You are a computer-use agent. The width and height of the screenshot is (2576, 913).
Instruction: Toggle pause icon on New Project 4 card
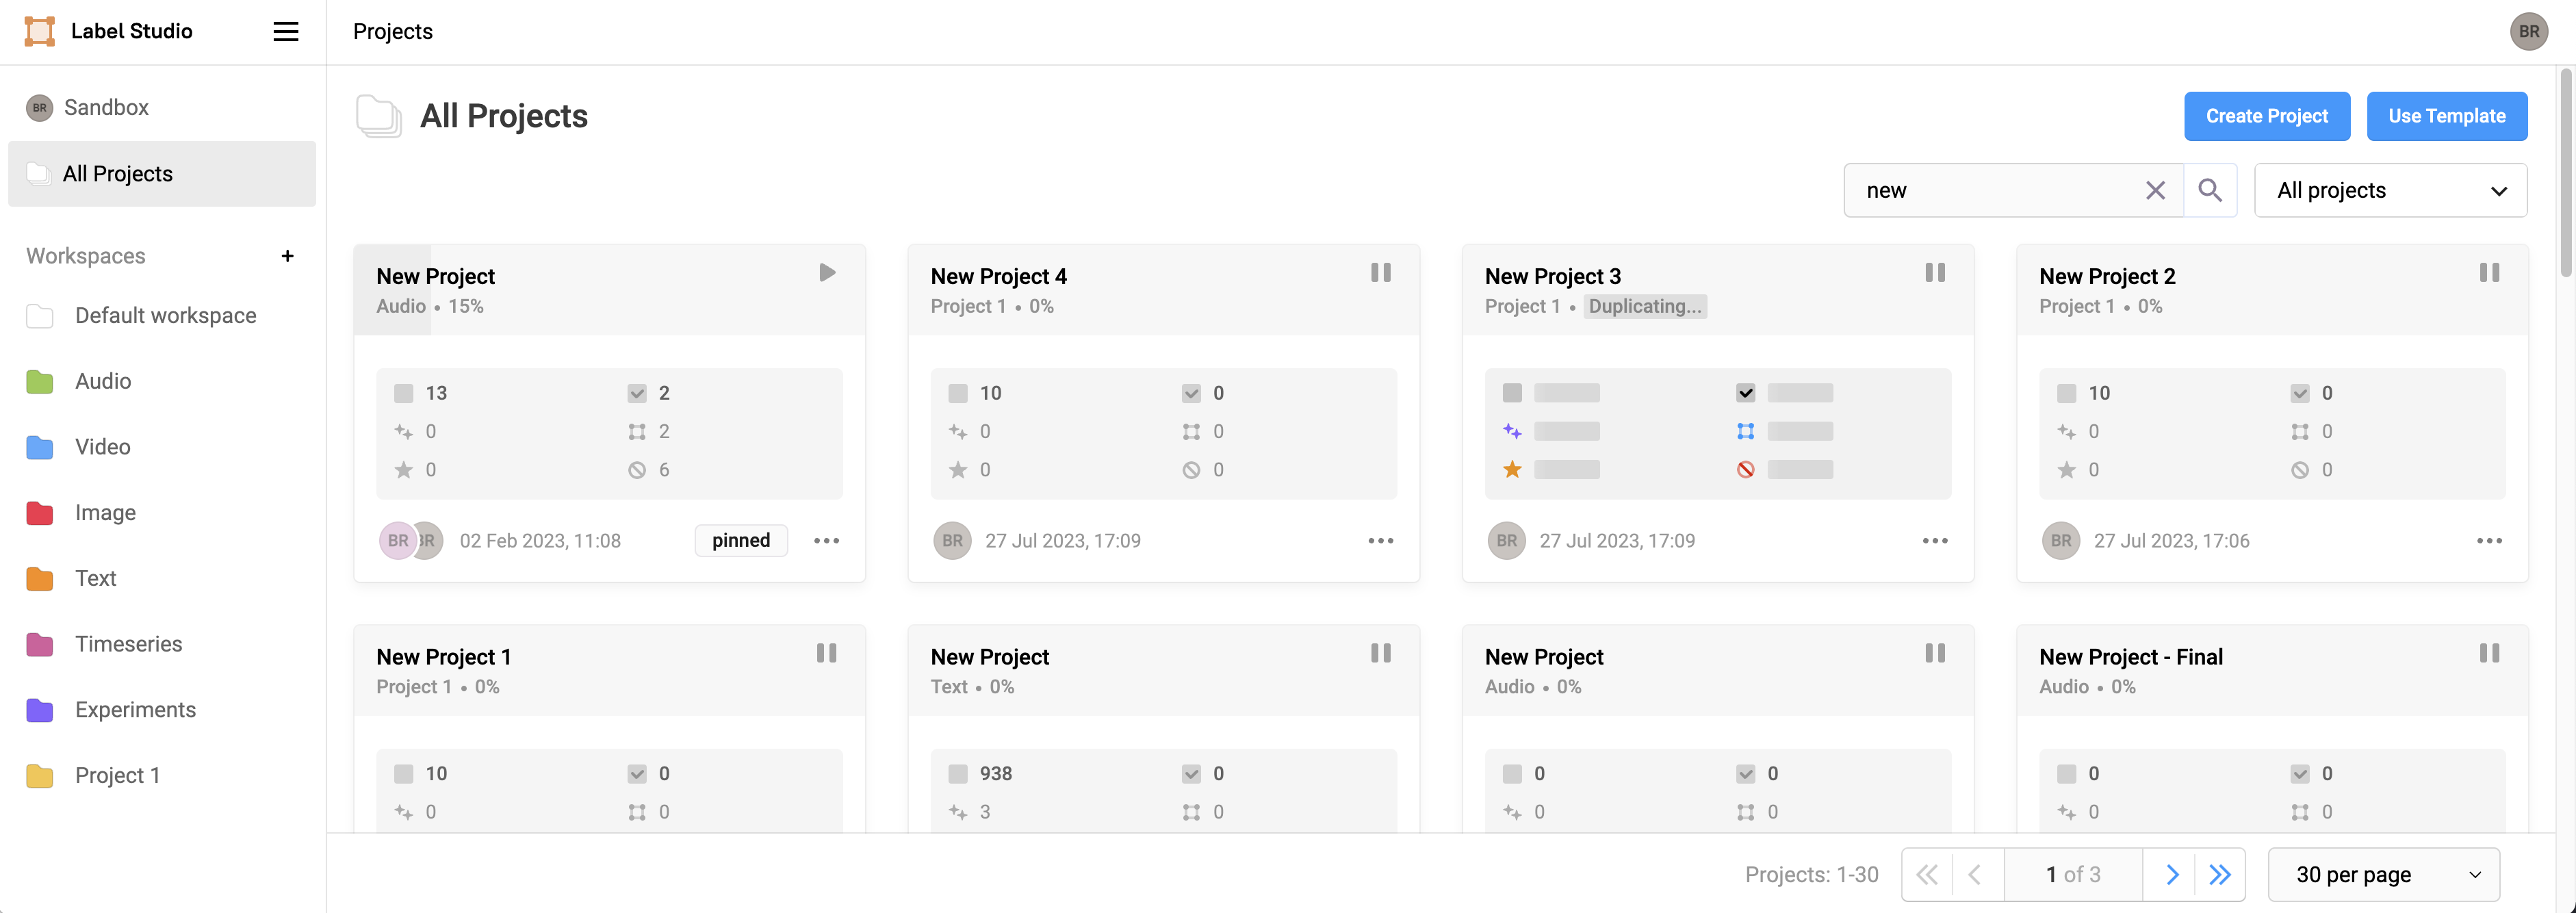pyautogui.click(x=1380, y=273)
